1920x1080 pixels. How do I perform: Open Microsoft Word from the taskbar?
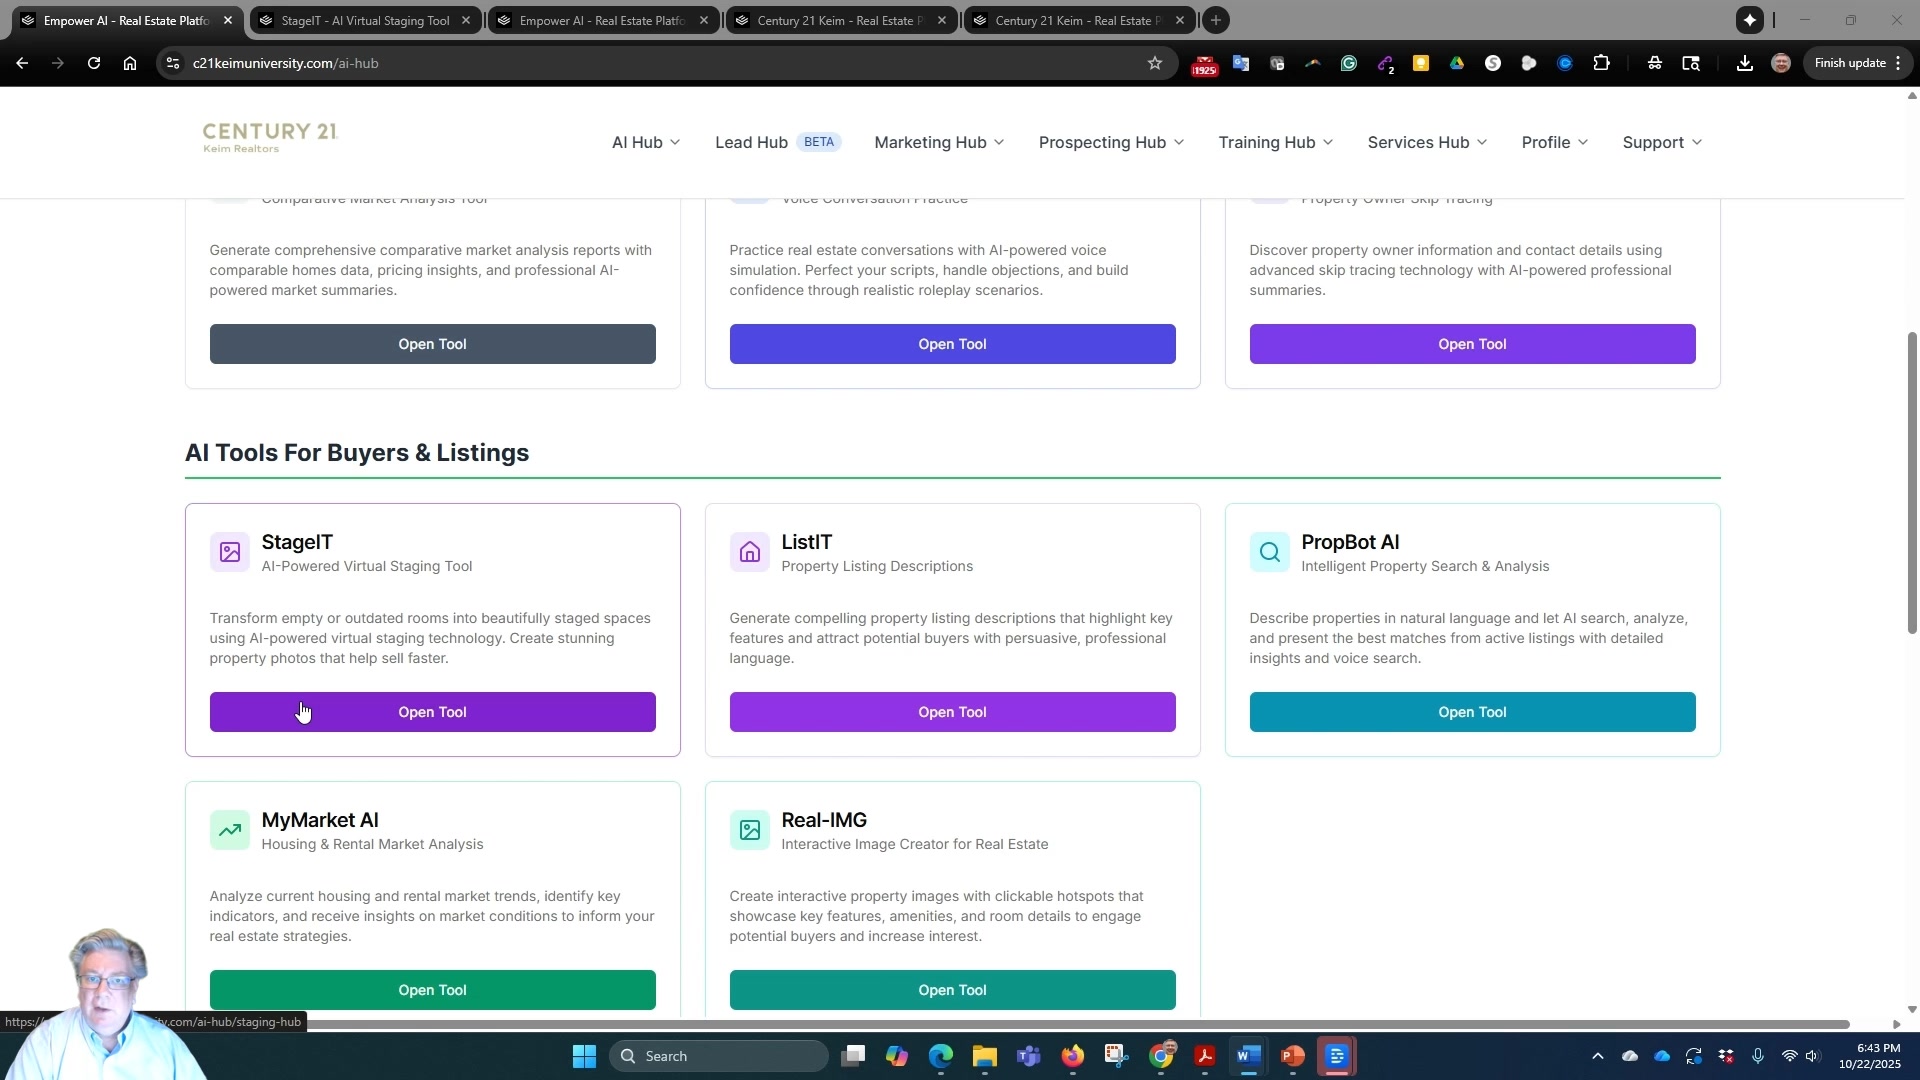pos(1249,1056)
